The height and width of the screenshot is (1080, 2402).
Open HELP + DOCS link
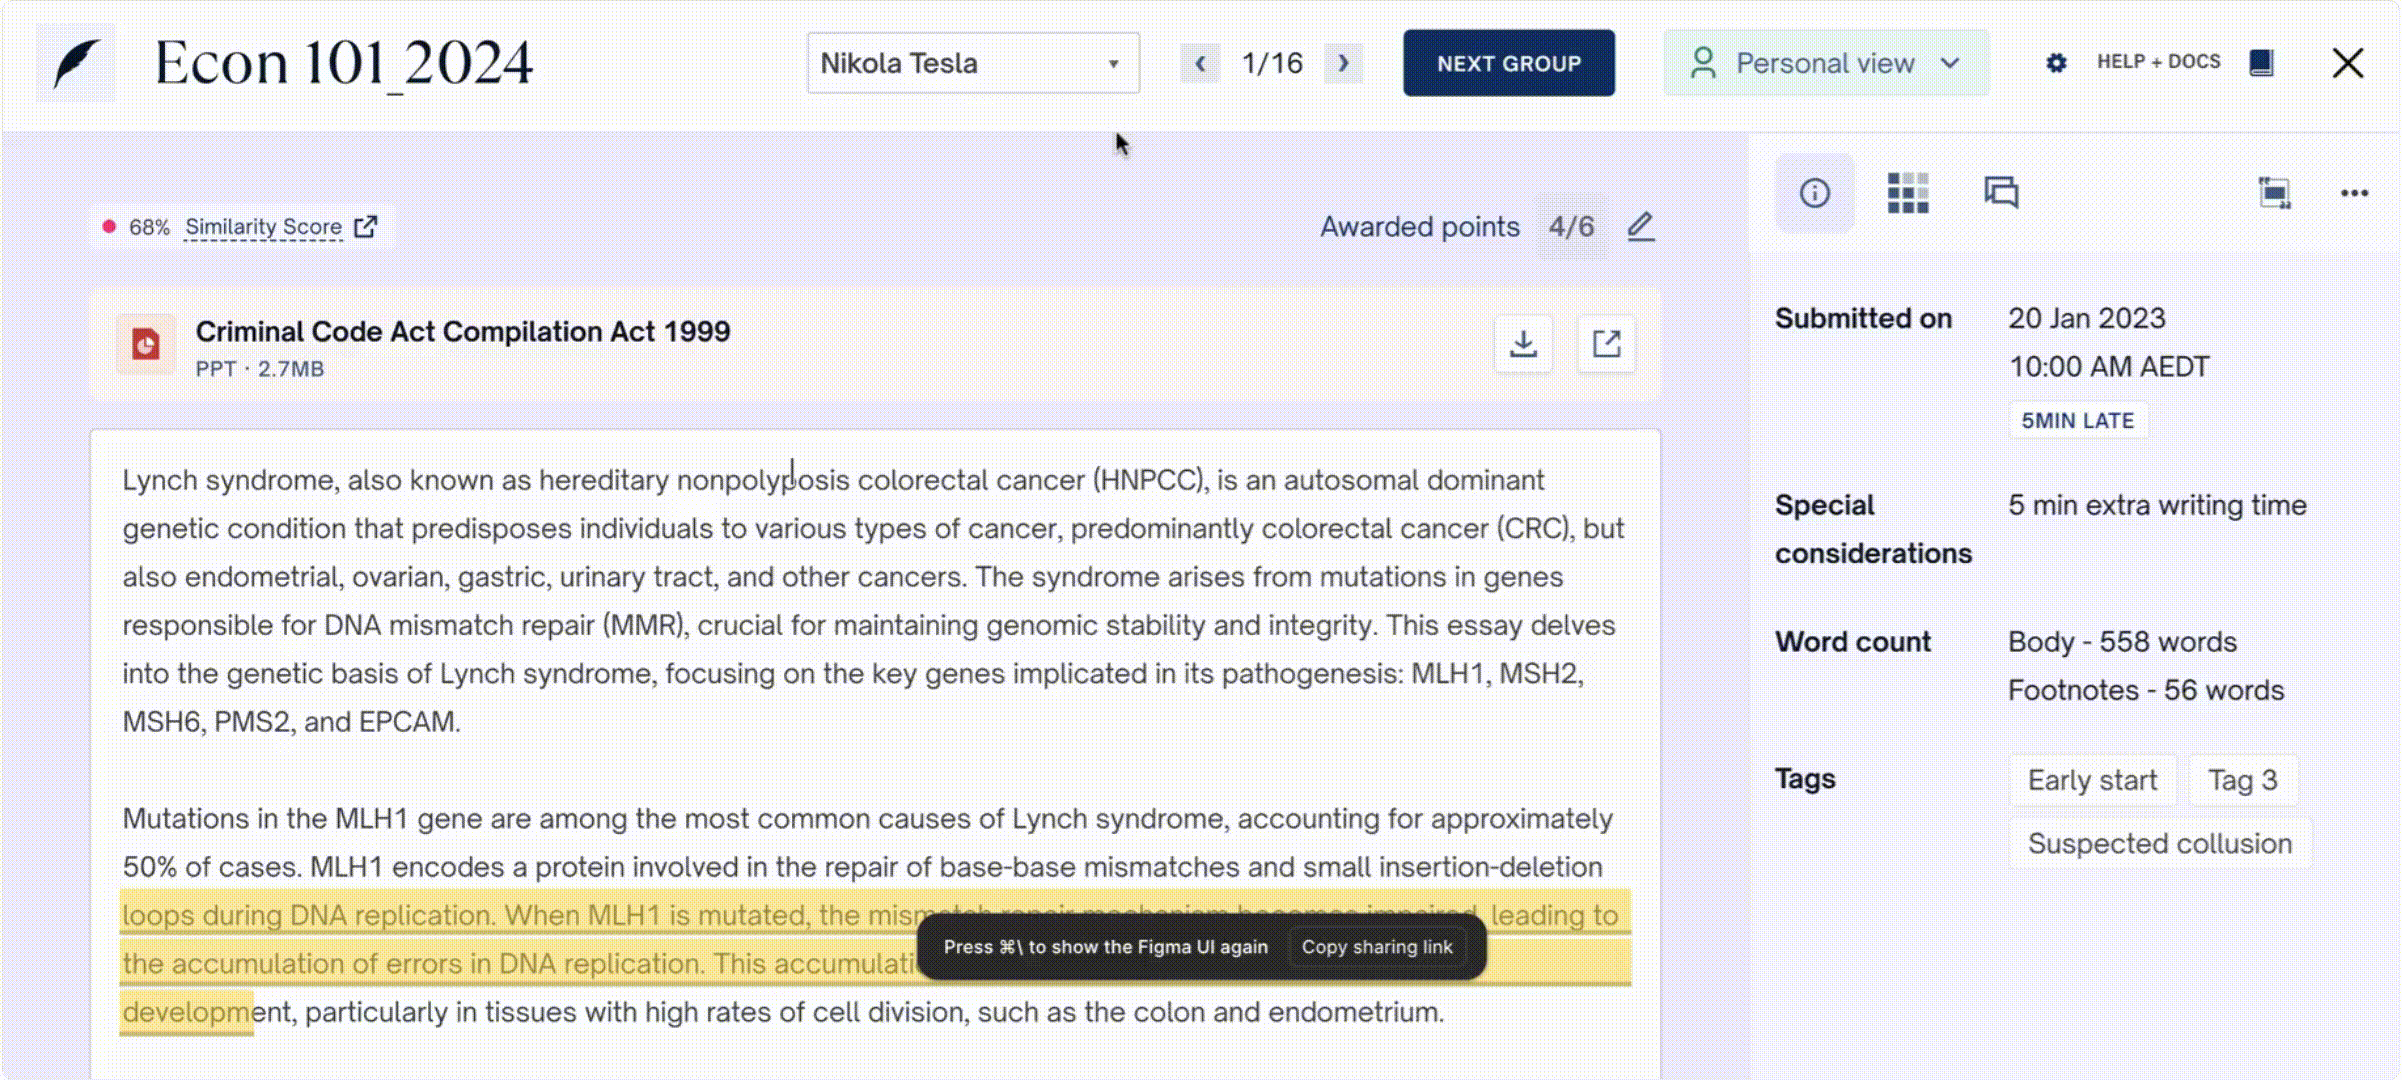pos(2158,62)
